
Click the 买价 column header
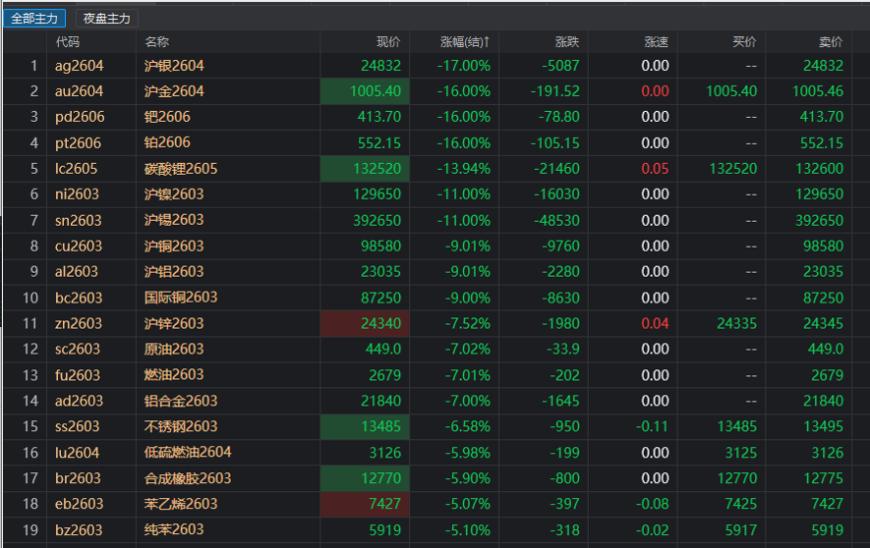[x=744, y=42]
